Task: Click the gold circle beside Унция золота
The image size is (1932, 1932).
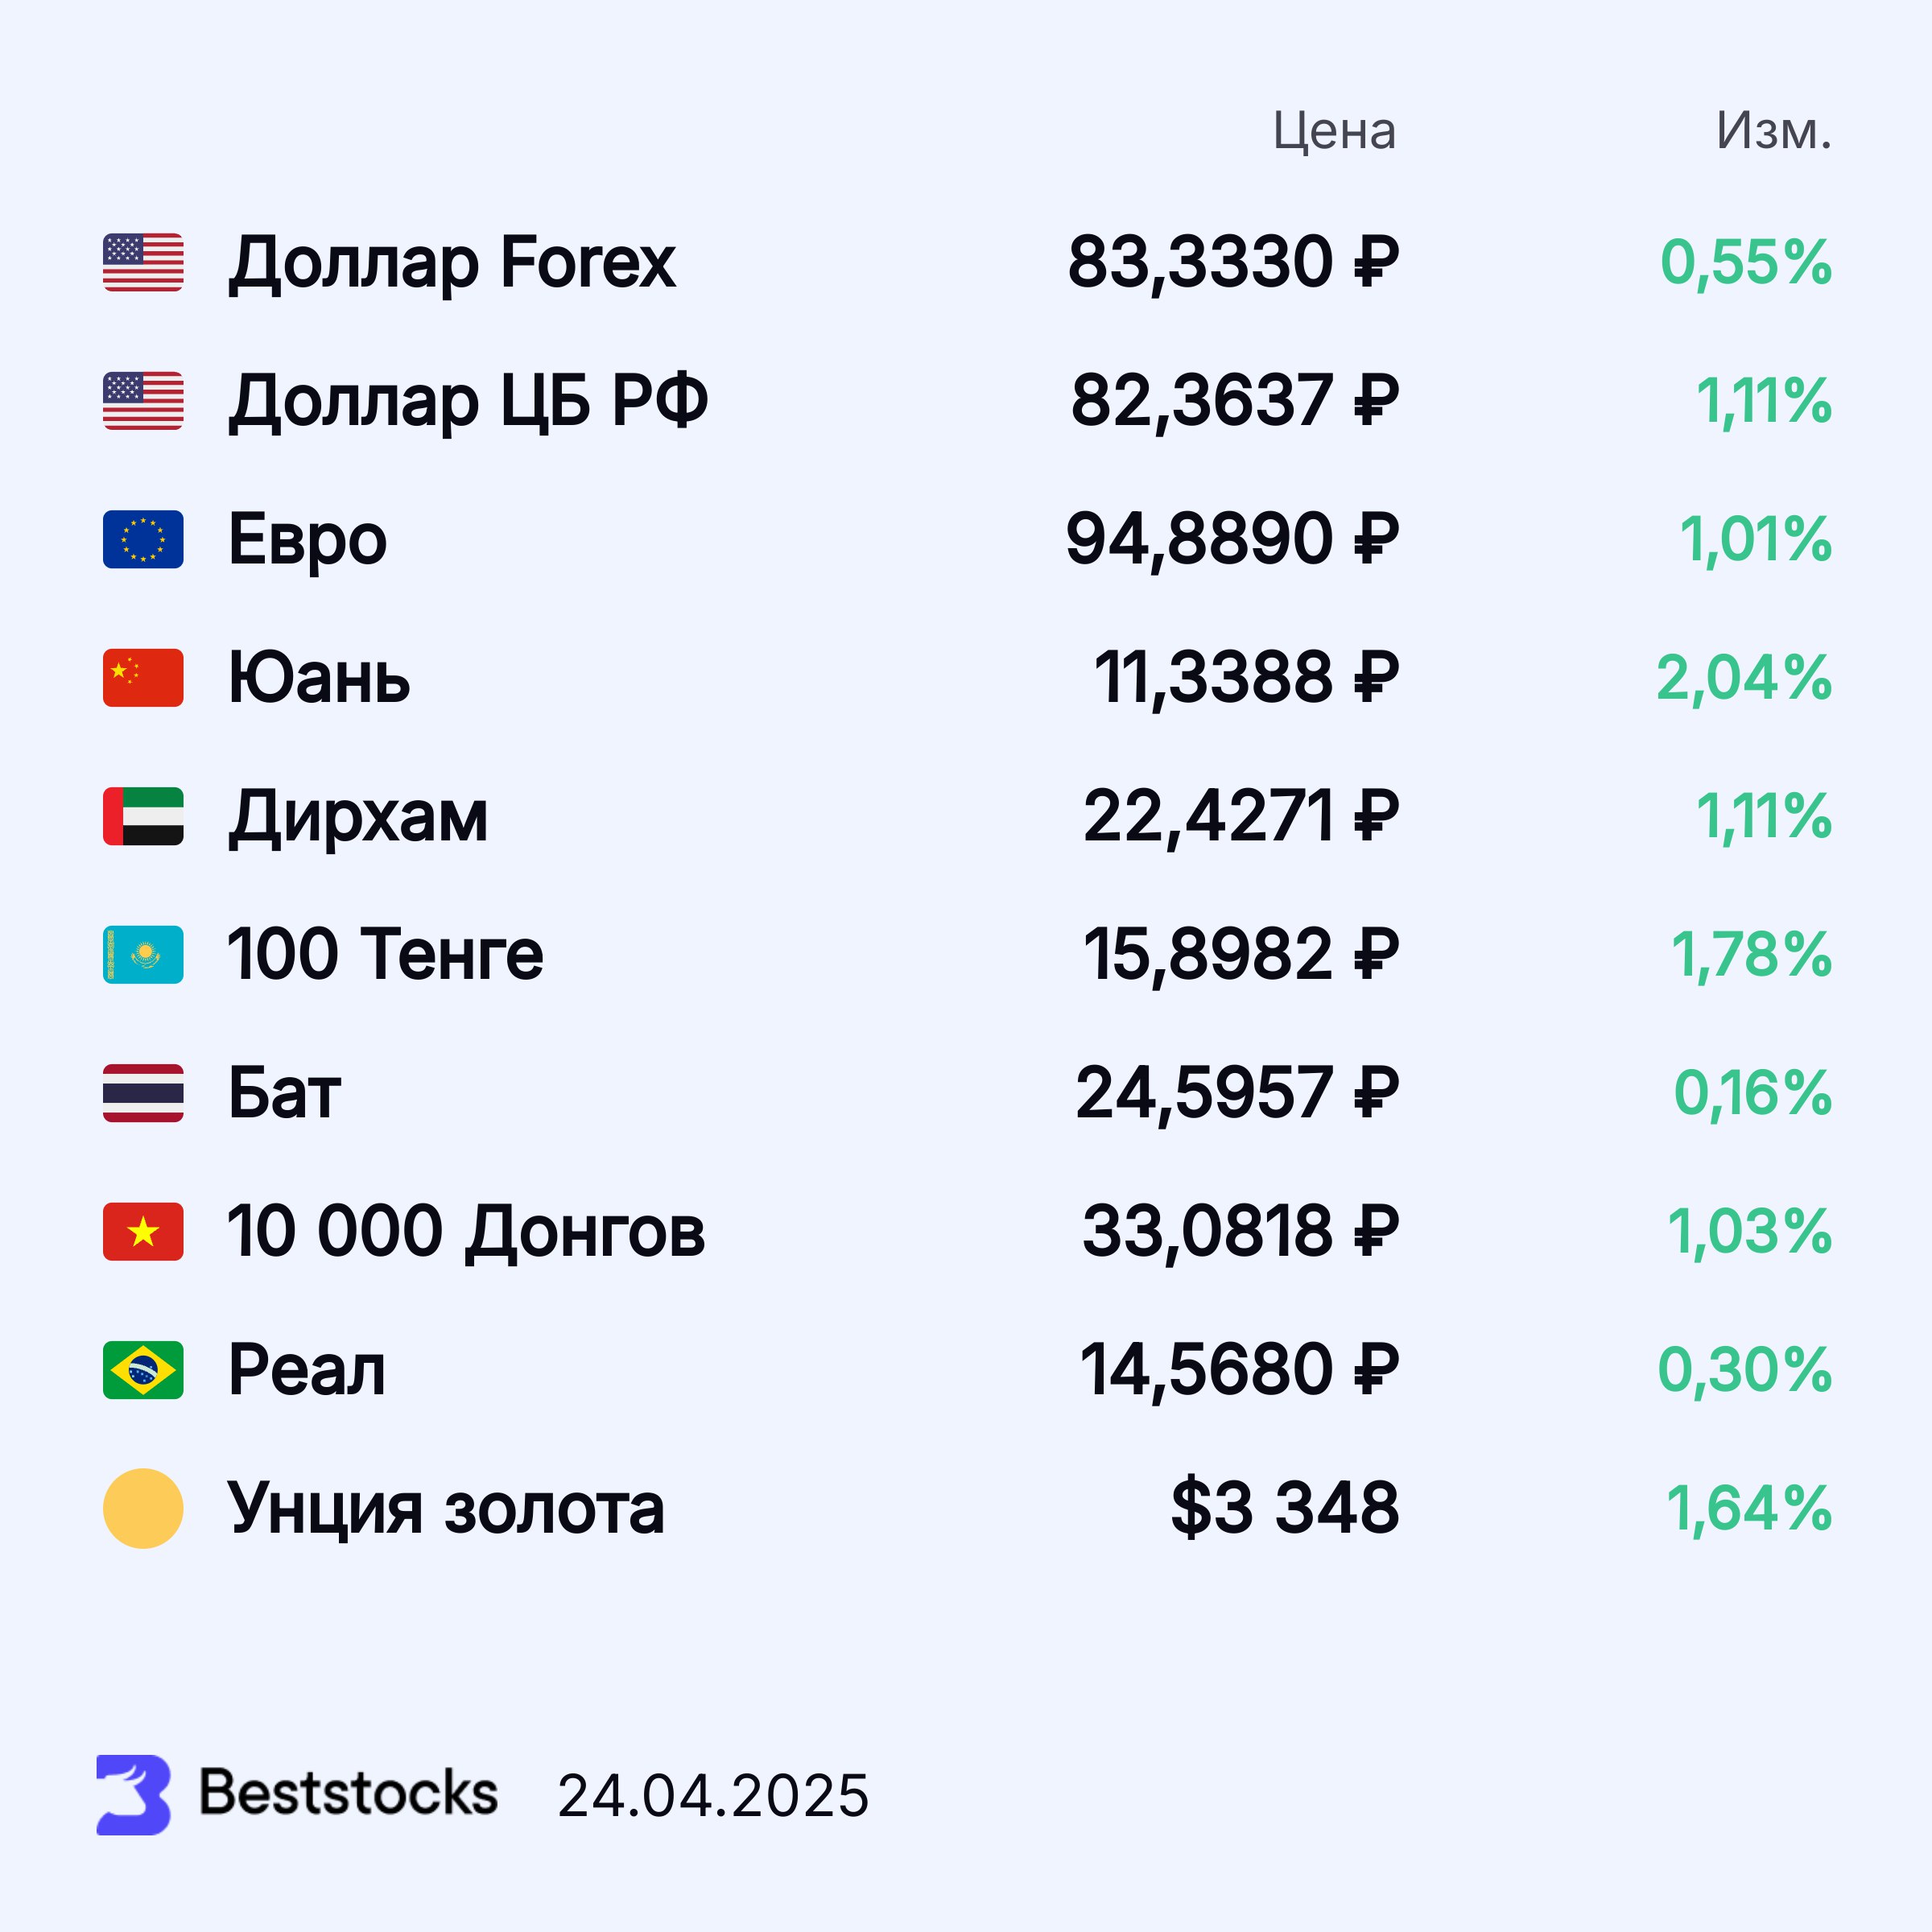Action: point(143,1508)
